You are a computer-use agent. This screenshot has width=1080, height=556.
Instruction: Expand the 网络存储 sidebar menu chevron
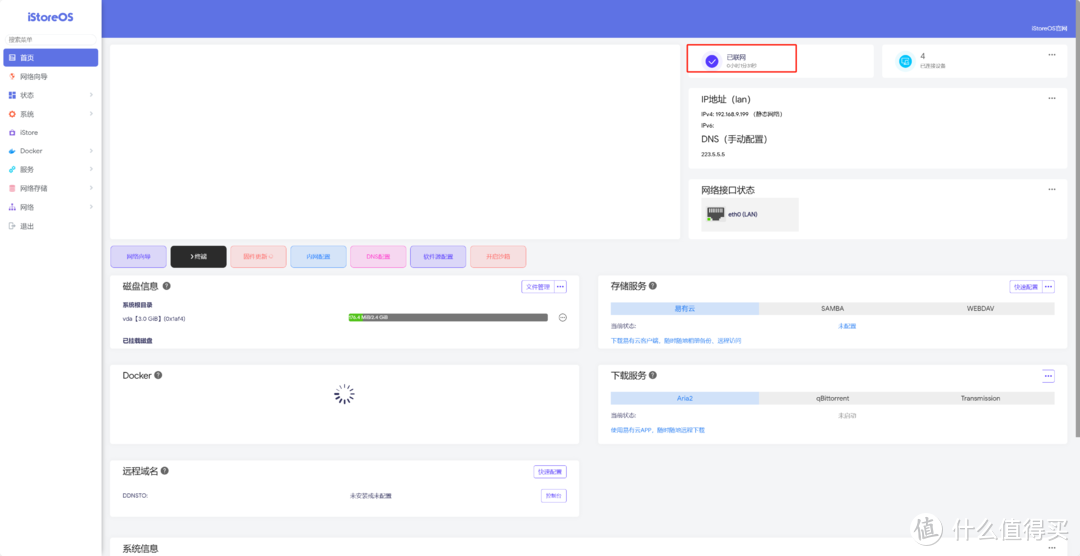(x=91, y=188)
